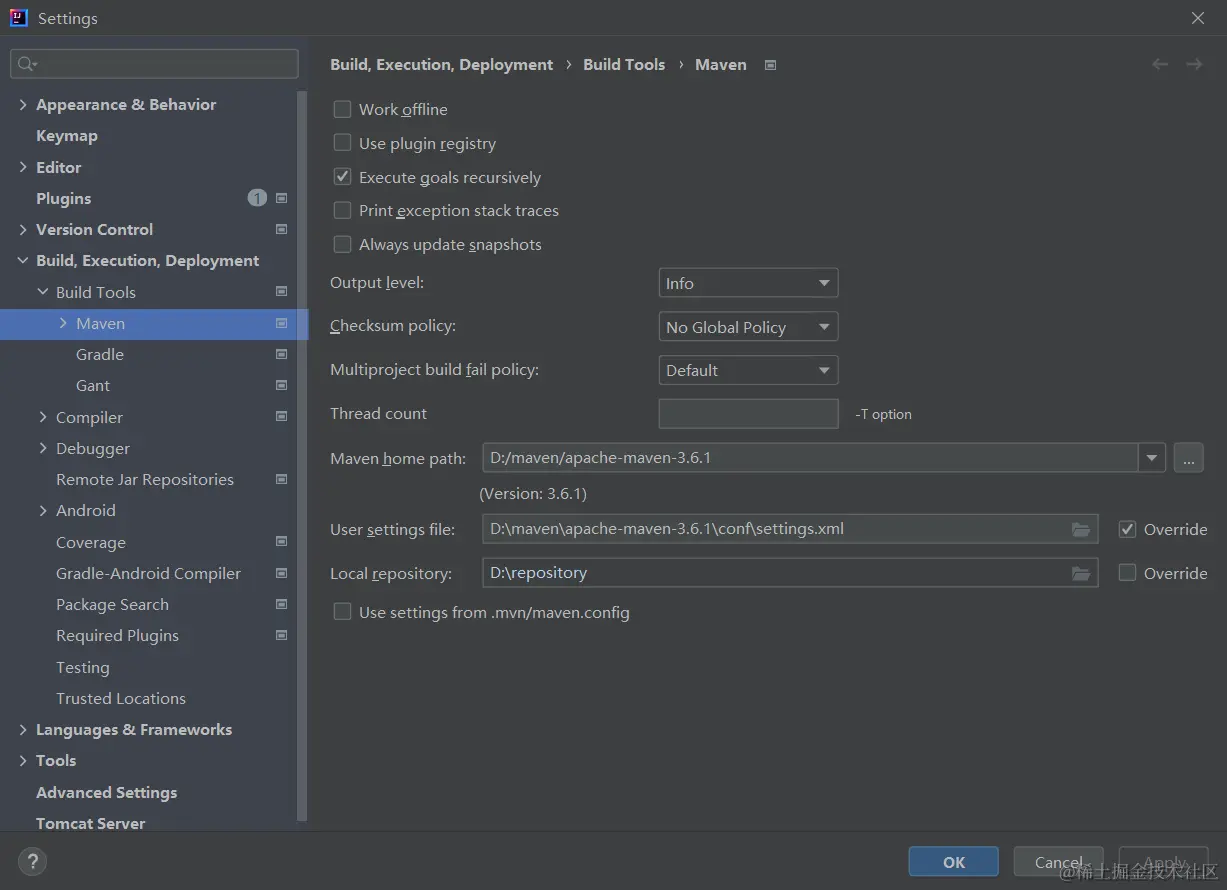This screenshot has height=890, width=1227.
Task: Expand the Appearance & Behavior section
Action: click(x=23, y=104)
